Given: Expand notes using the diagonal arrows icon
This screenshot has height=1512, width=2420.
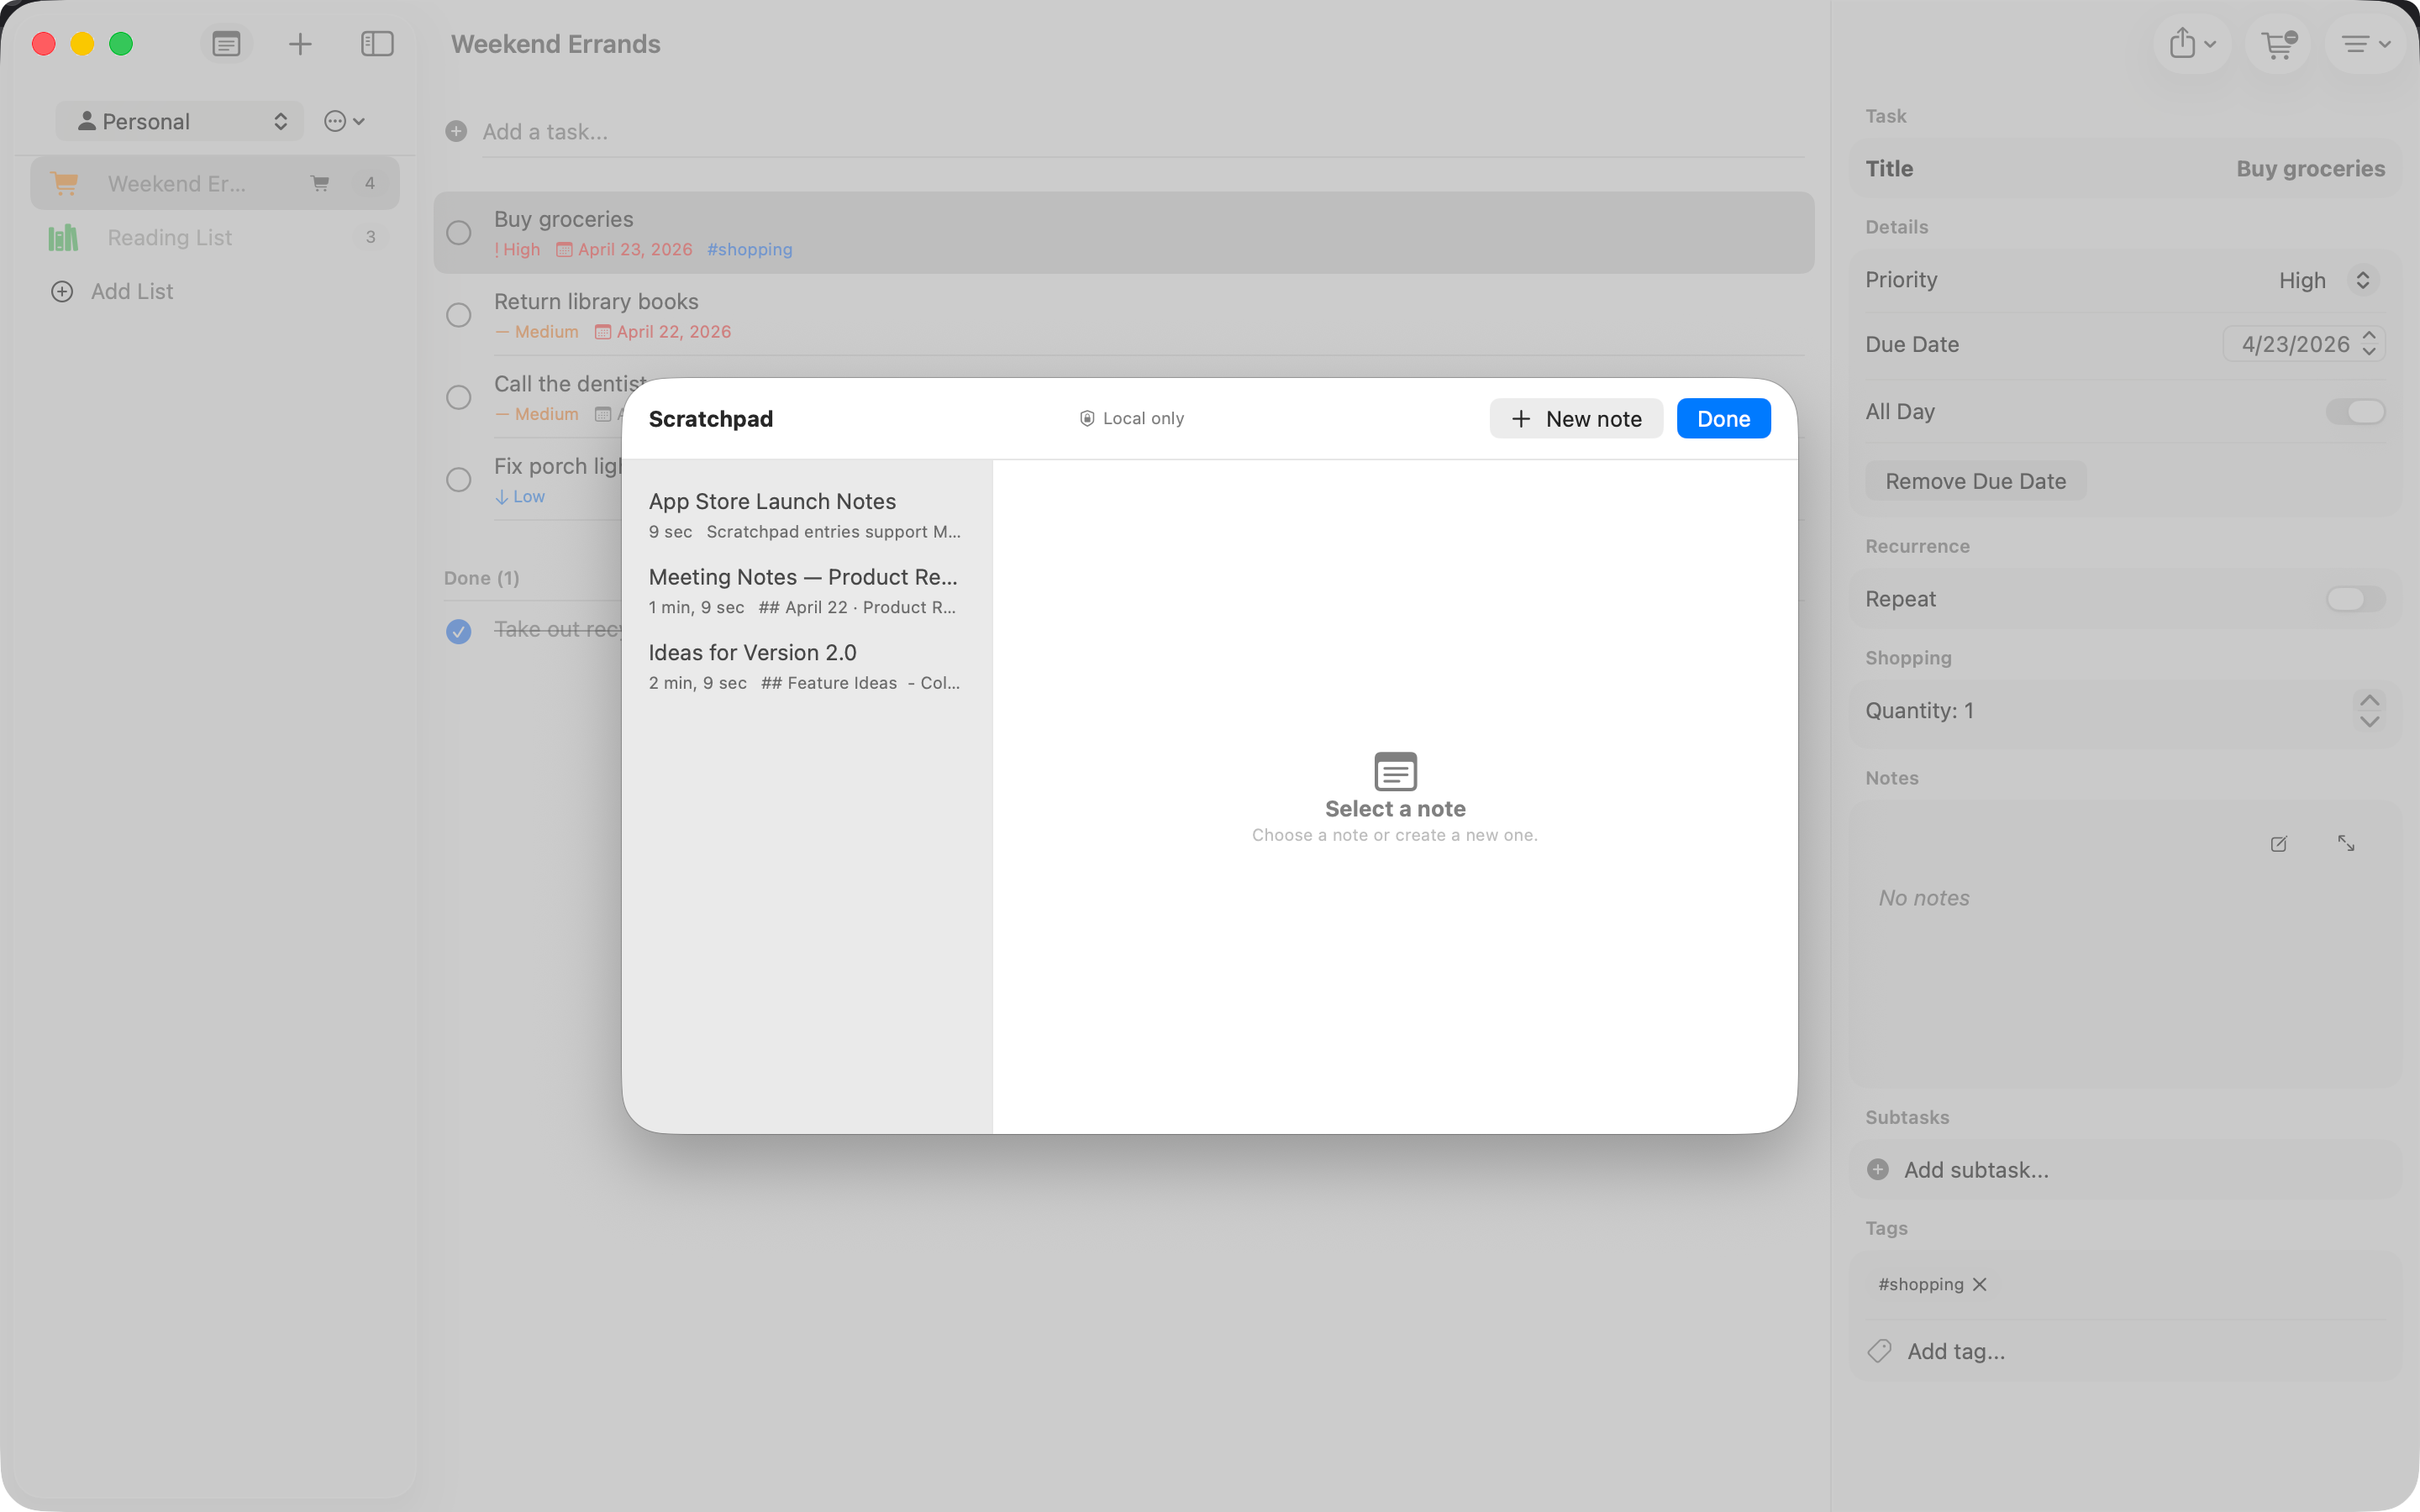Looking at the screenshot, I should (2346, 844).
